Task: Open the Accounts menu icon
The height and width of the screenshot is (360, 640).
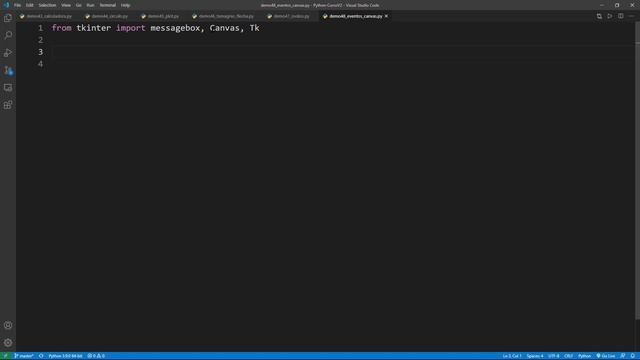Action: [x=8, y=325]
